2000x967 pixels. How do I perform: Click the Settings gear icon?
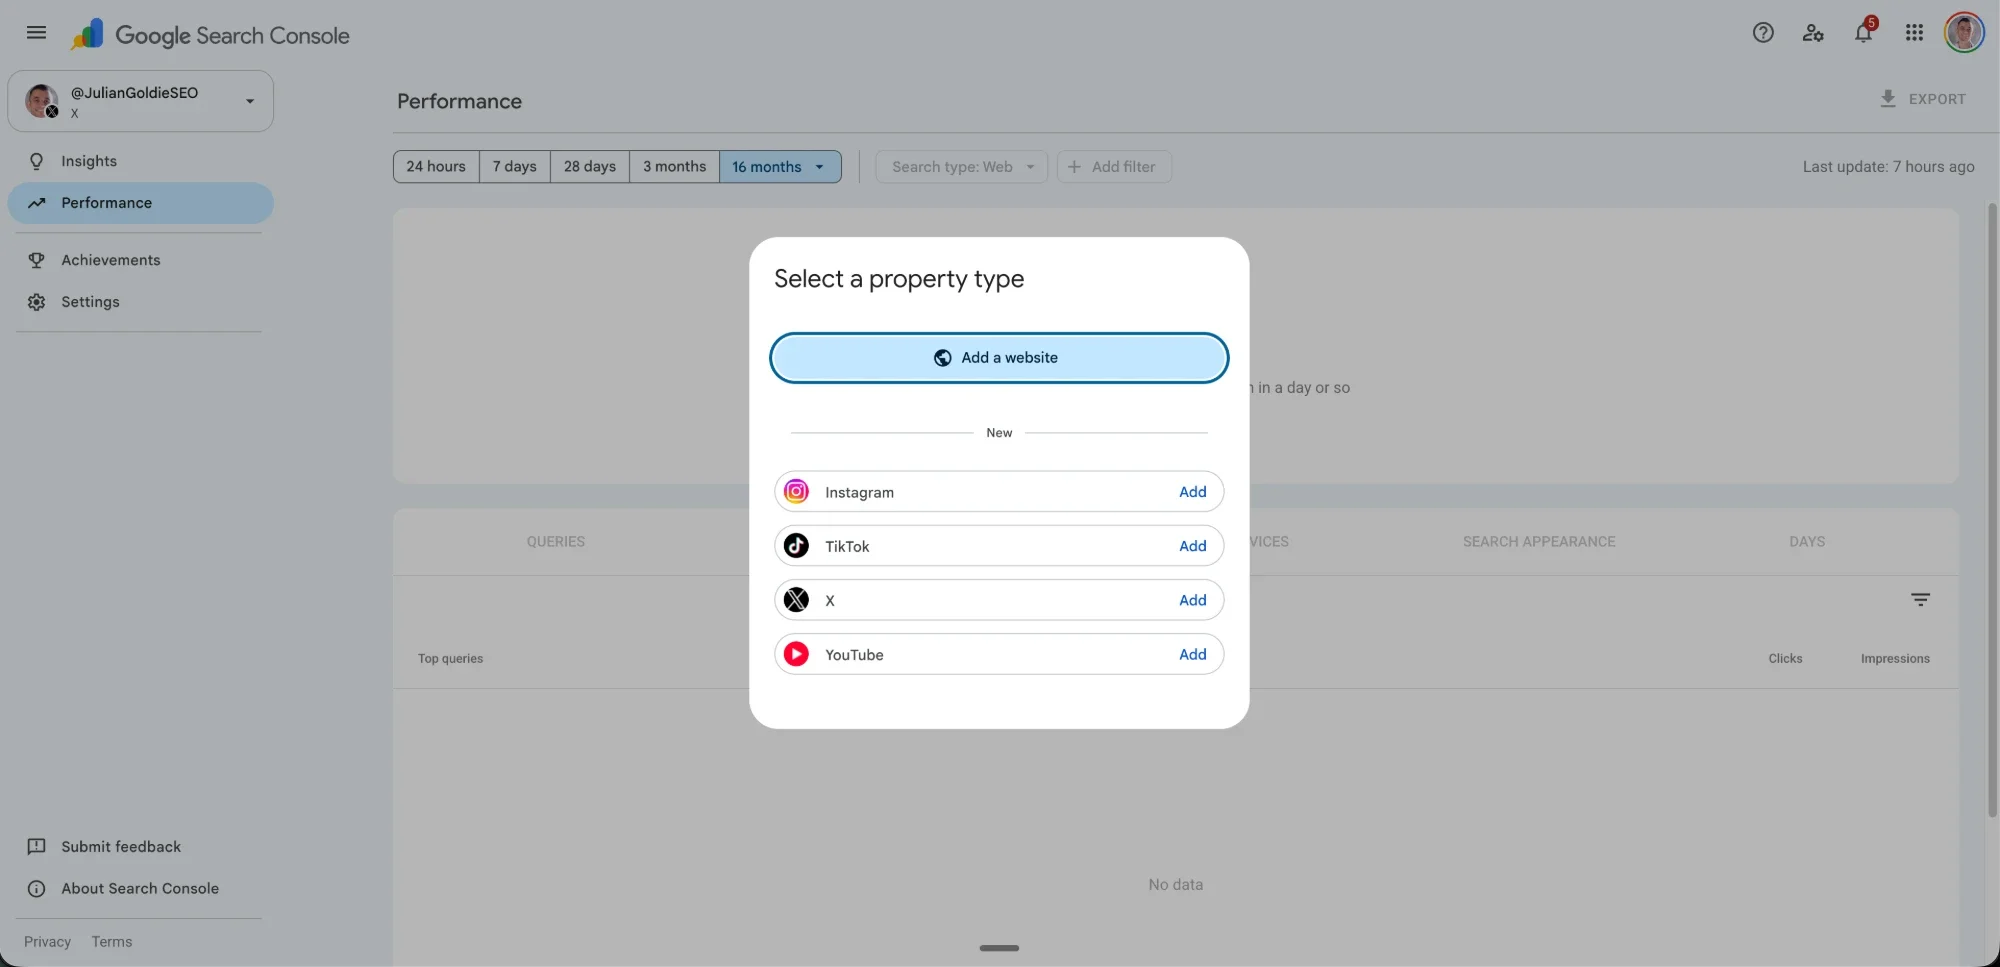pyautogui.click(x=37, y=302)
